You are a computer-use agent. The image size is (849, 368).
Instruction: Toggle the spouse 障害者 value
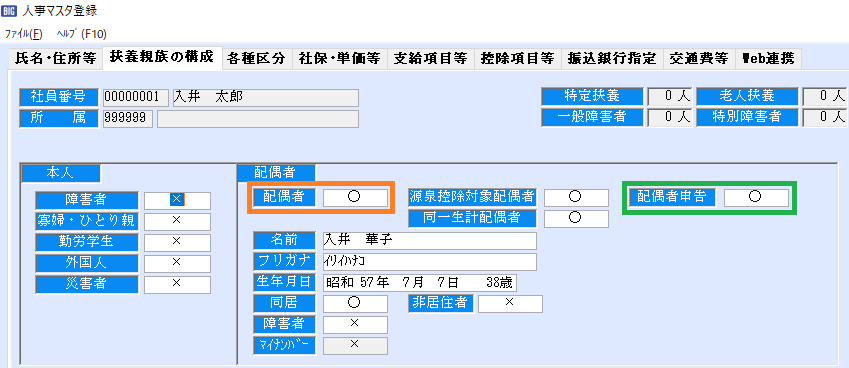click(x=355, y=325)
